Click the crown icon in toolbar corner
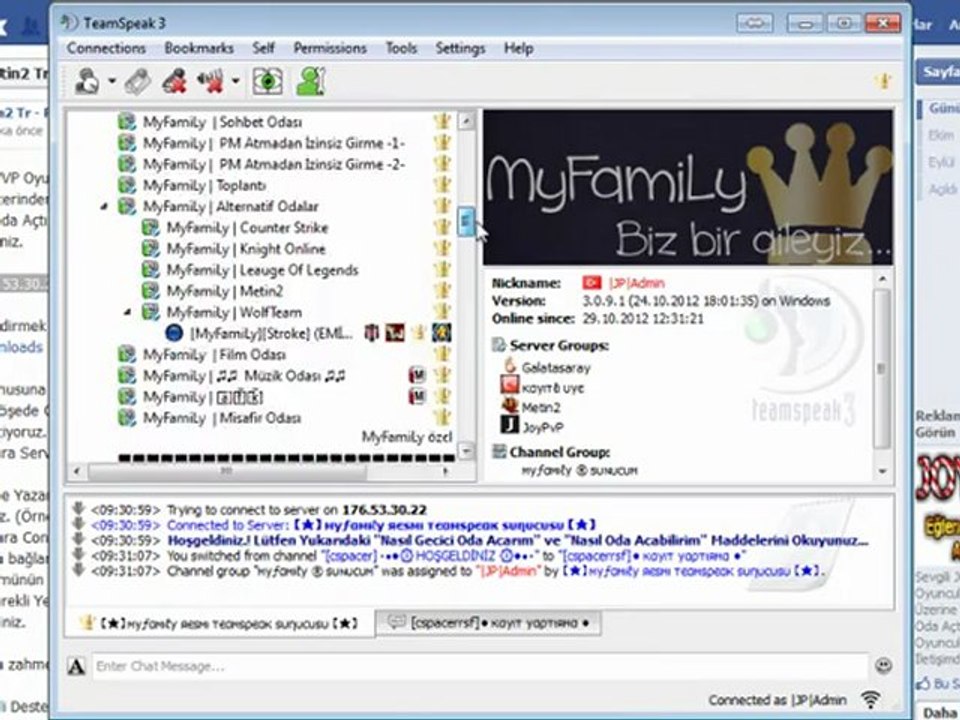The height and width of the screenshot is (720, 960). [883, 81]
